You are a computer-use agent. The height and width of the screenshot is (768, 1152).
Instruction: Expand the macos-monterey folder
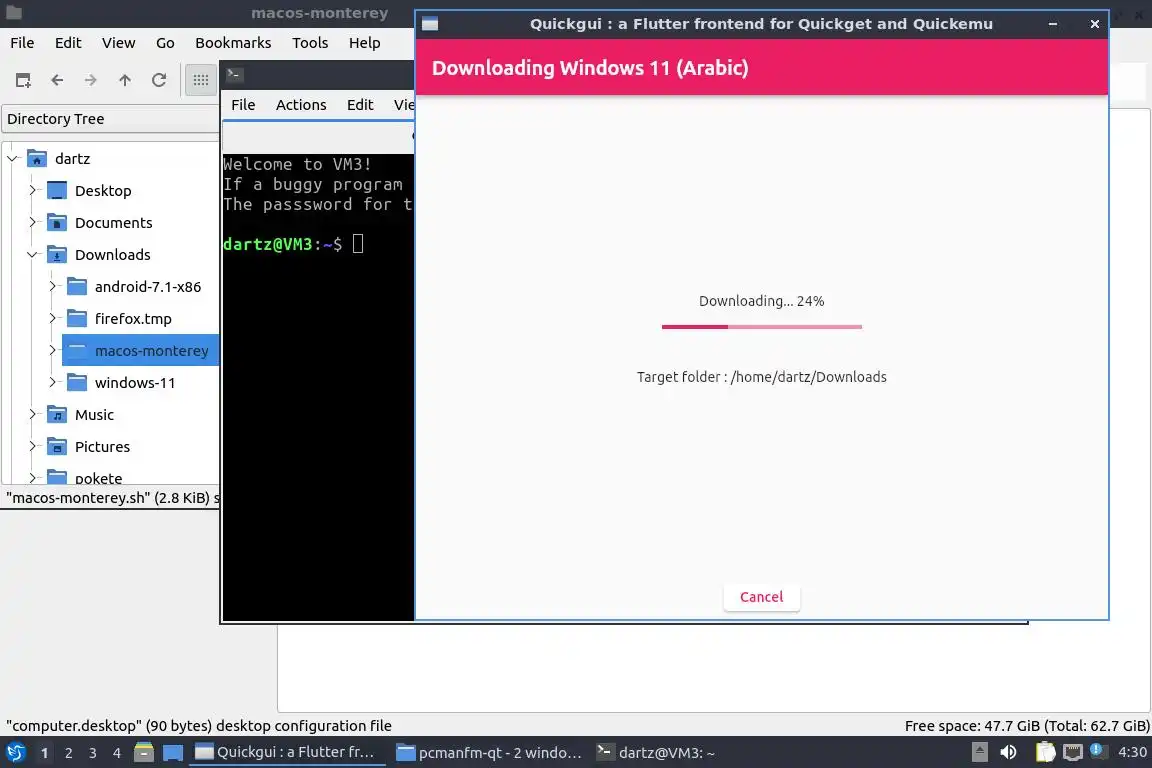click(x=52, y=350)
